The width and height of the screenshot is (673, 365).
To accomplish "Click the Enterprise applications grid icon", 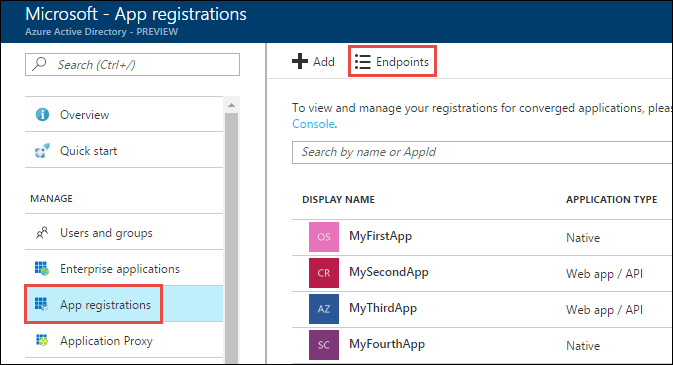I will pyautogui.click(x=42, y=268).
